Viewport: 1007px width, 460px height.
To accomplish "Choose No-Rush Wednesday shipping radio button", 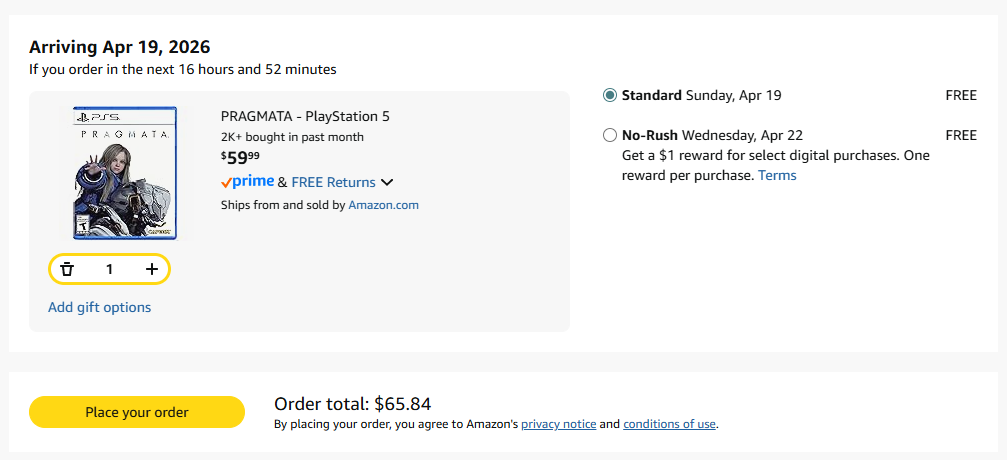I will point(610,135).
